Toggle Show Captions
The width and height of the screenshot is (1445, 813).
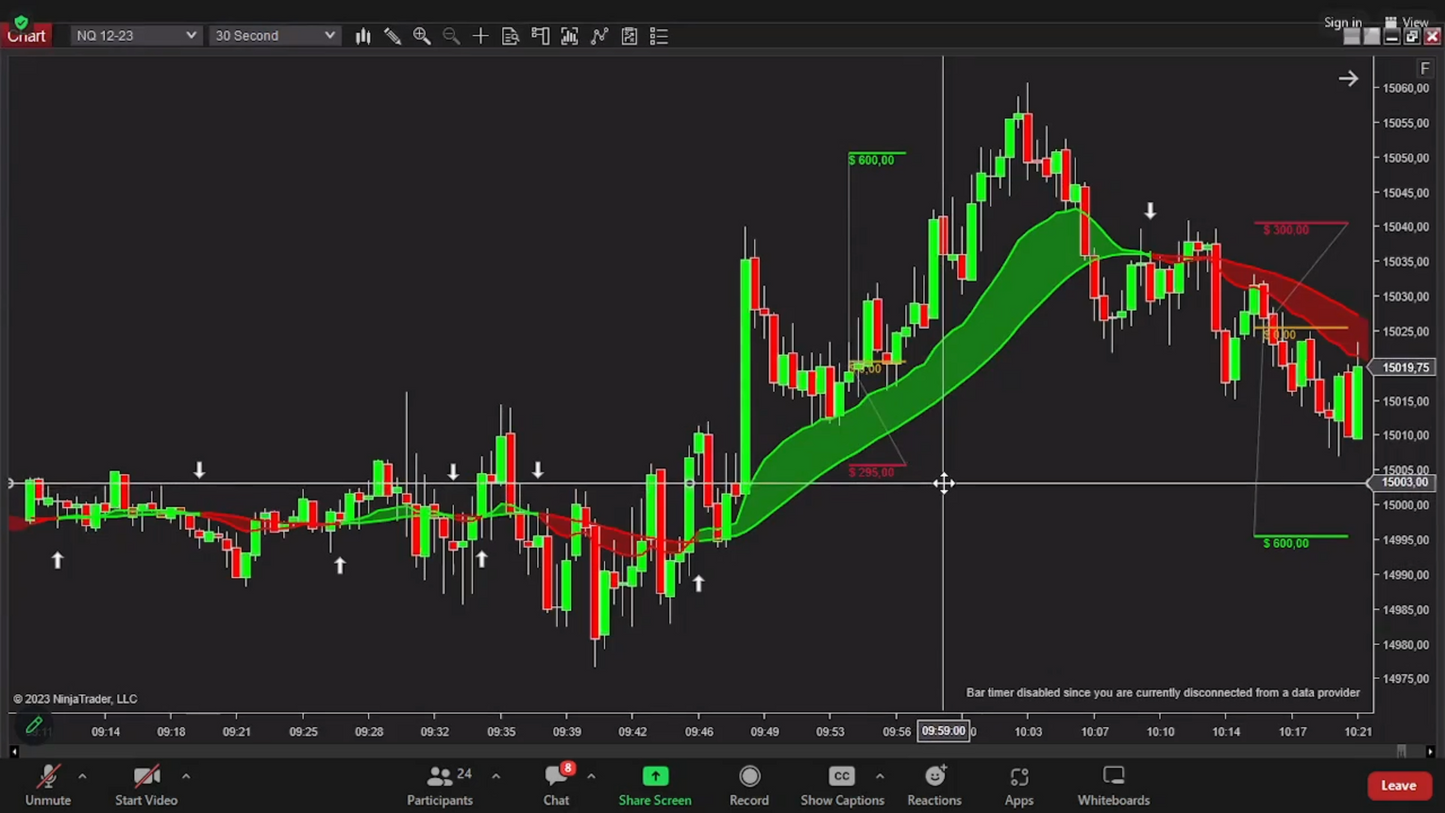pos(842,785)
